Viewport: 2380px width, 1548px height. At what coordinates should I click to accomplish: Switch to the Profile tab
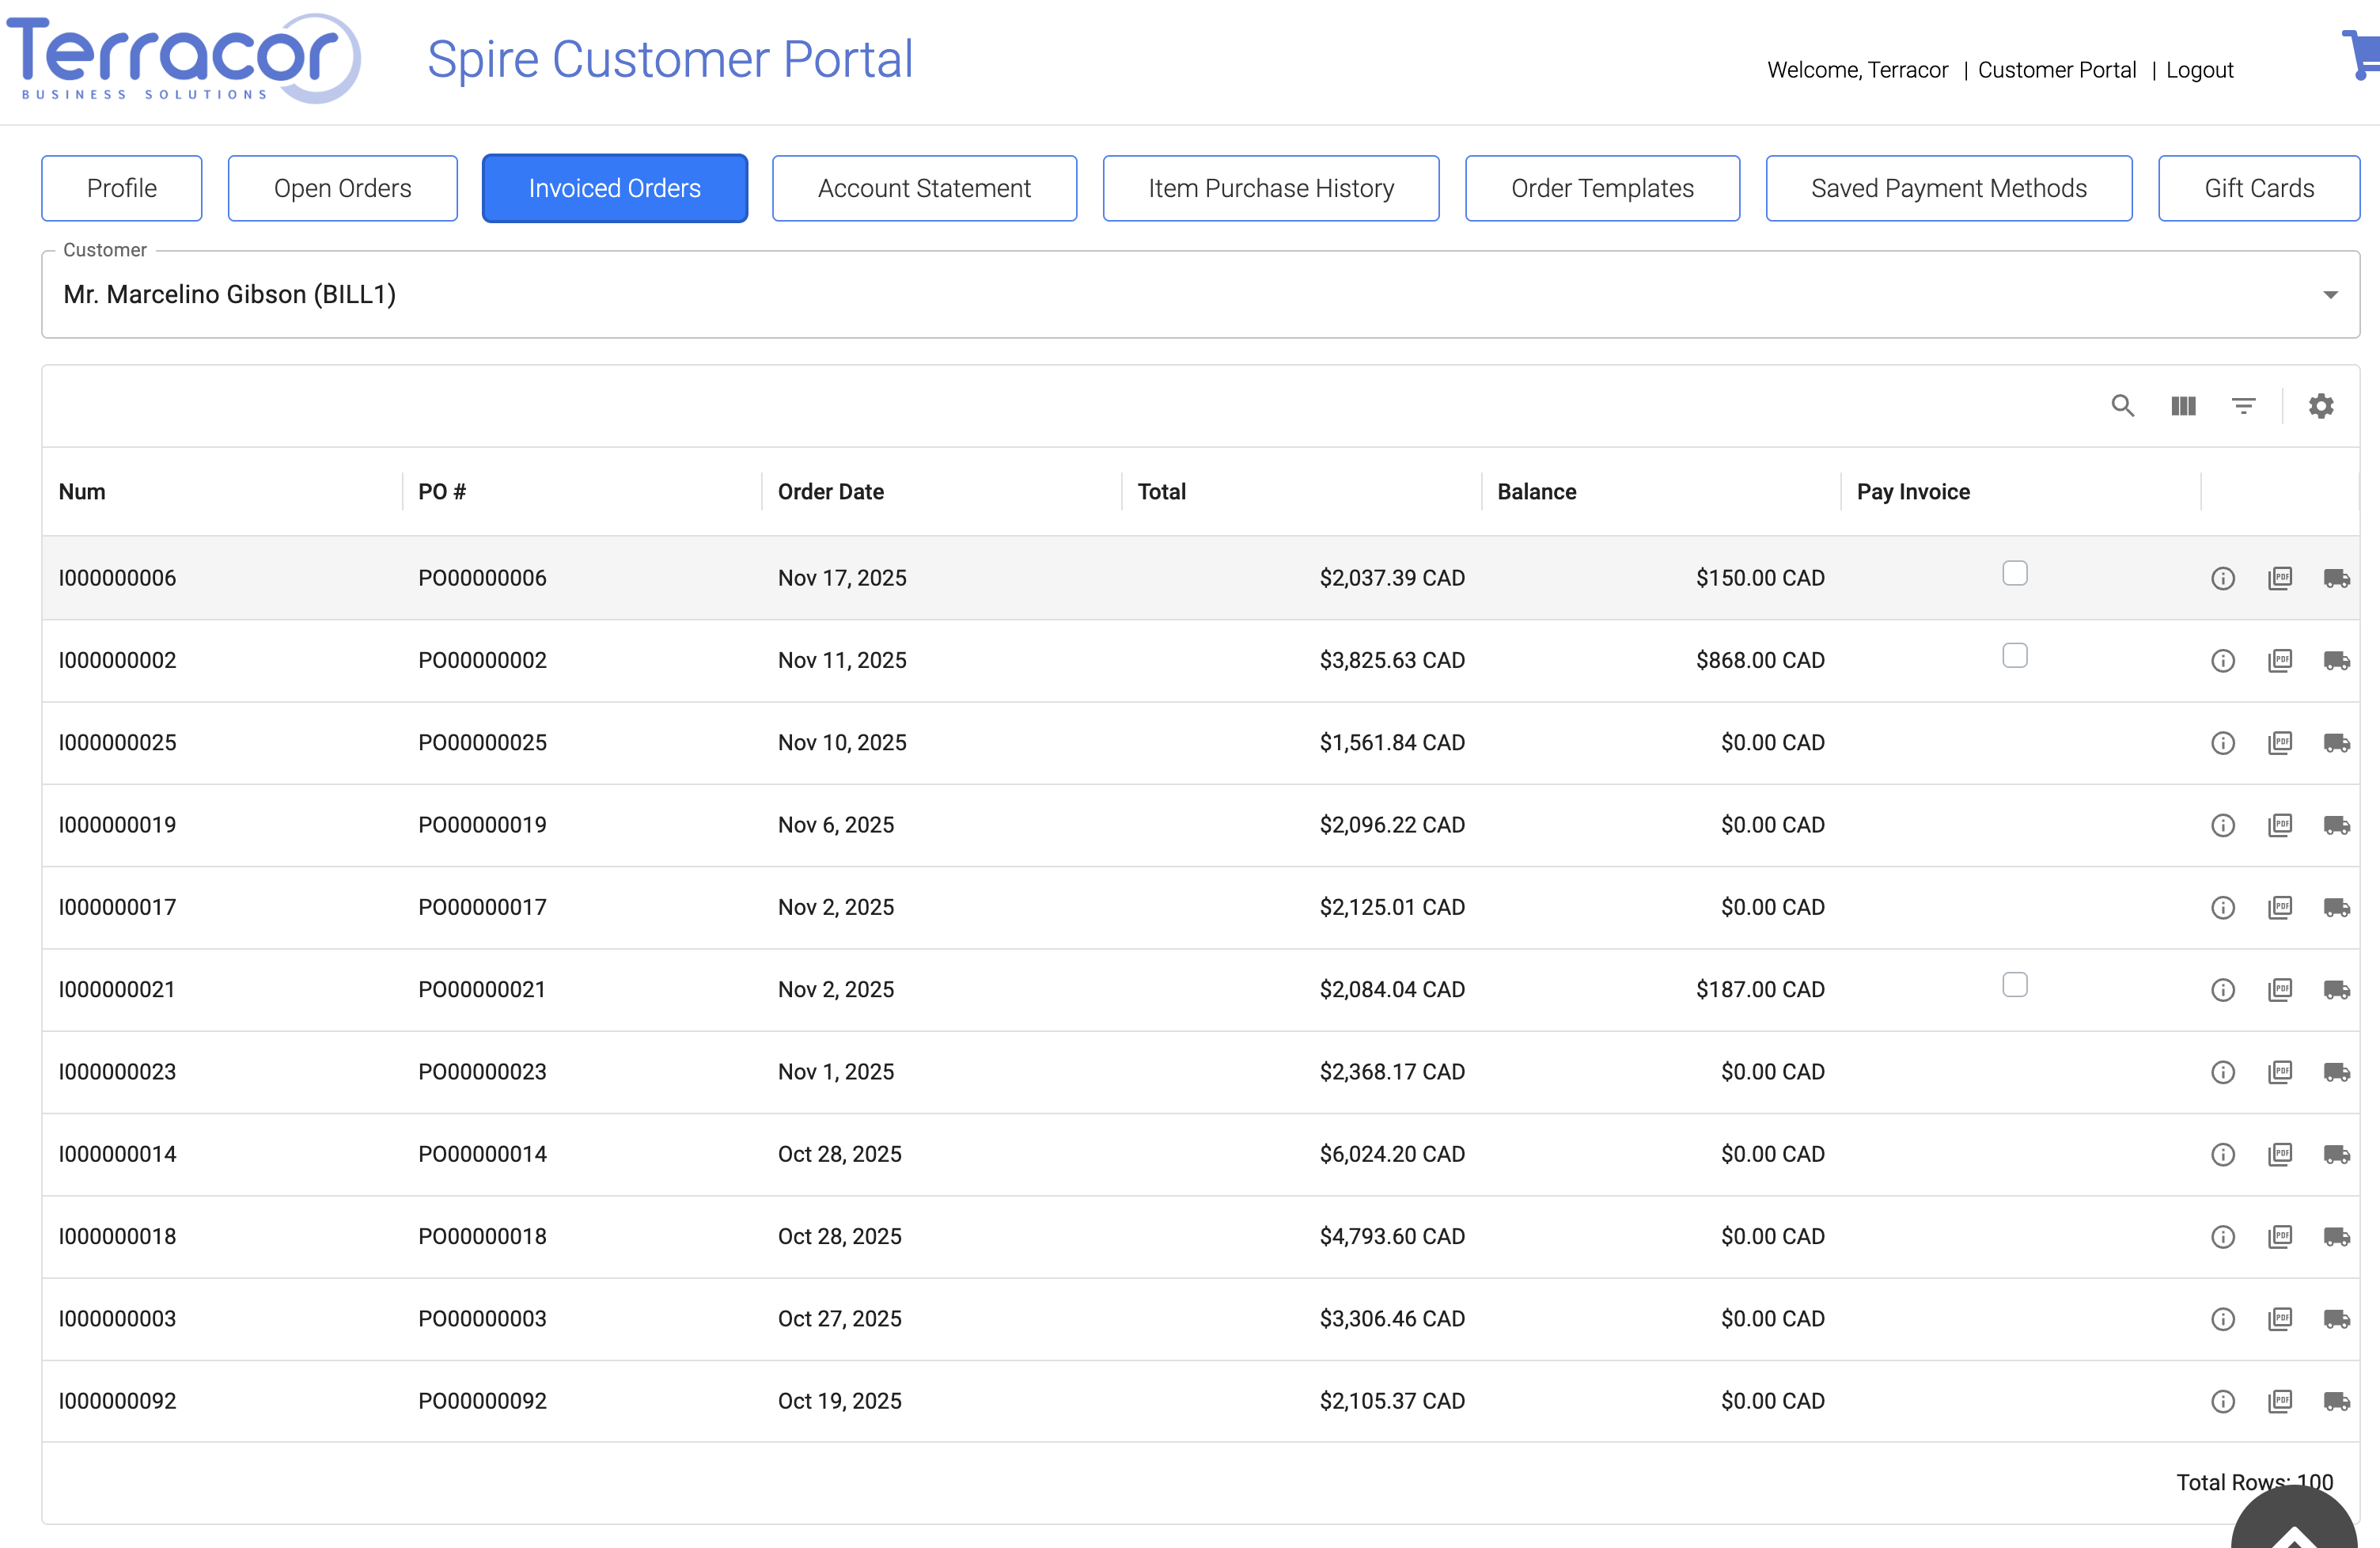coord(122,188)
